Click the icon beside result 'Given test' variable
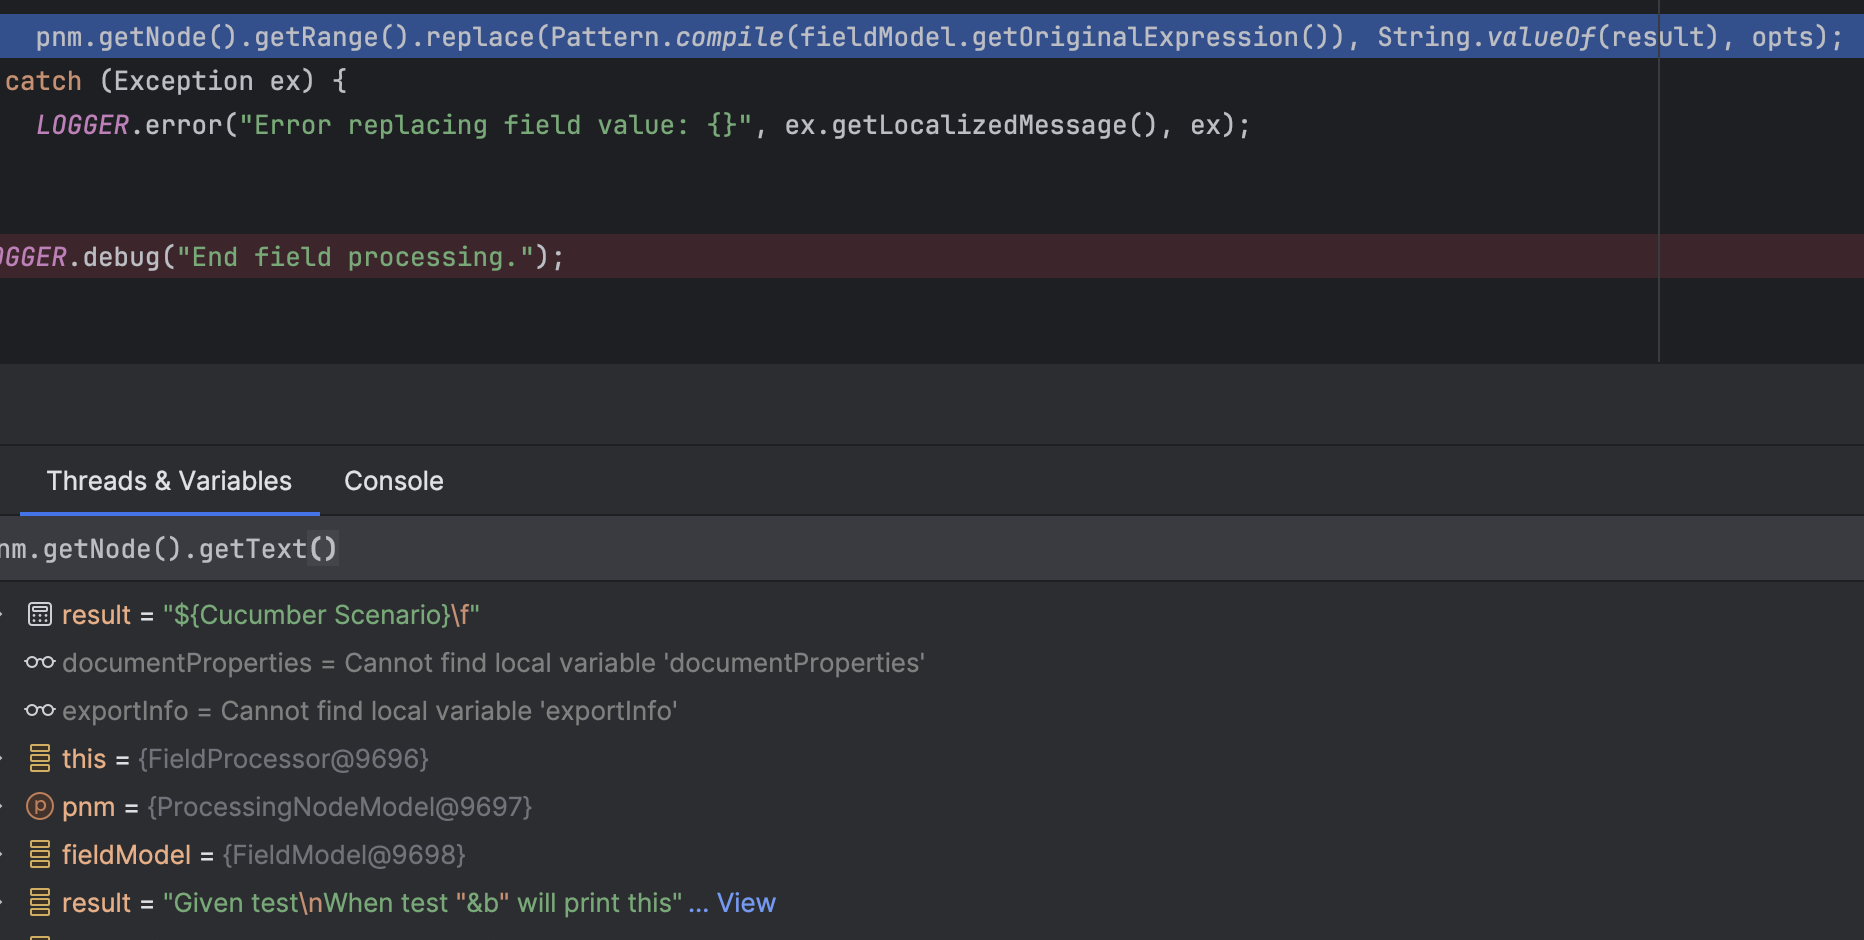 [40, 902]
